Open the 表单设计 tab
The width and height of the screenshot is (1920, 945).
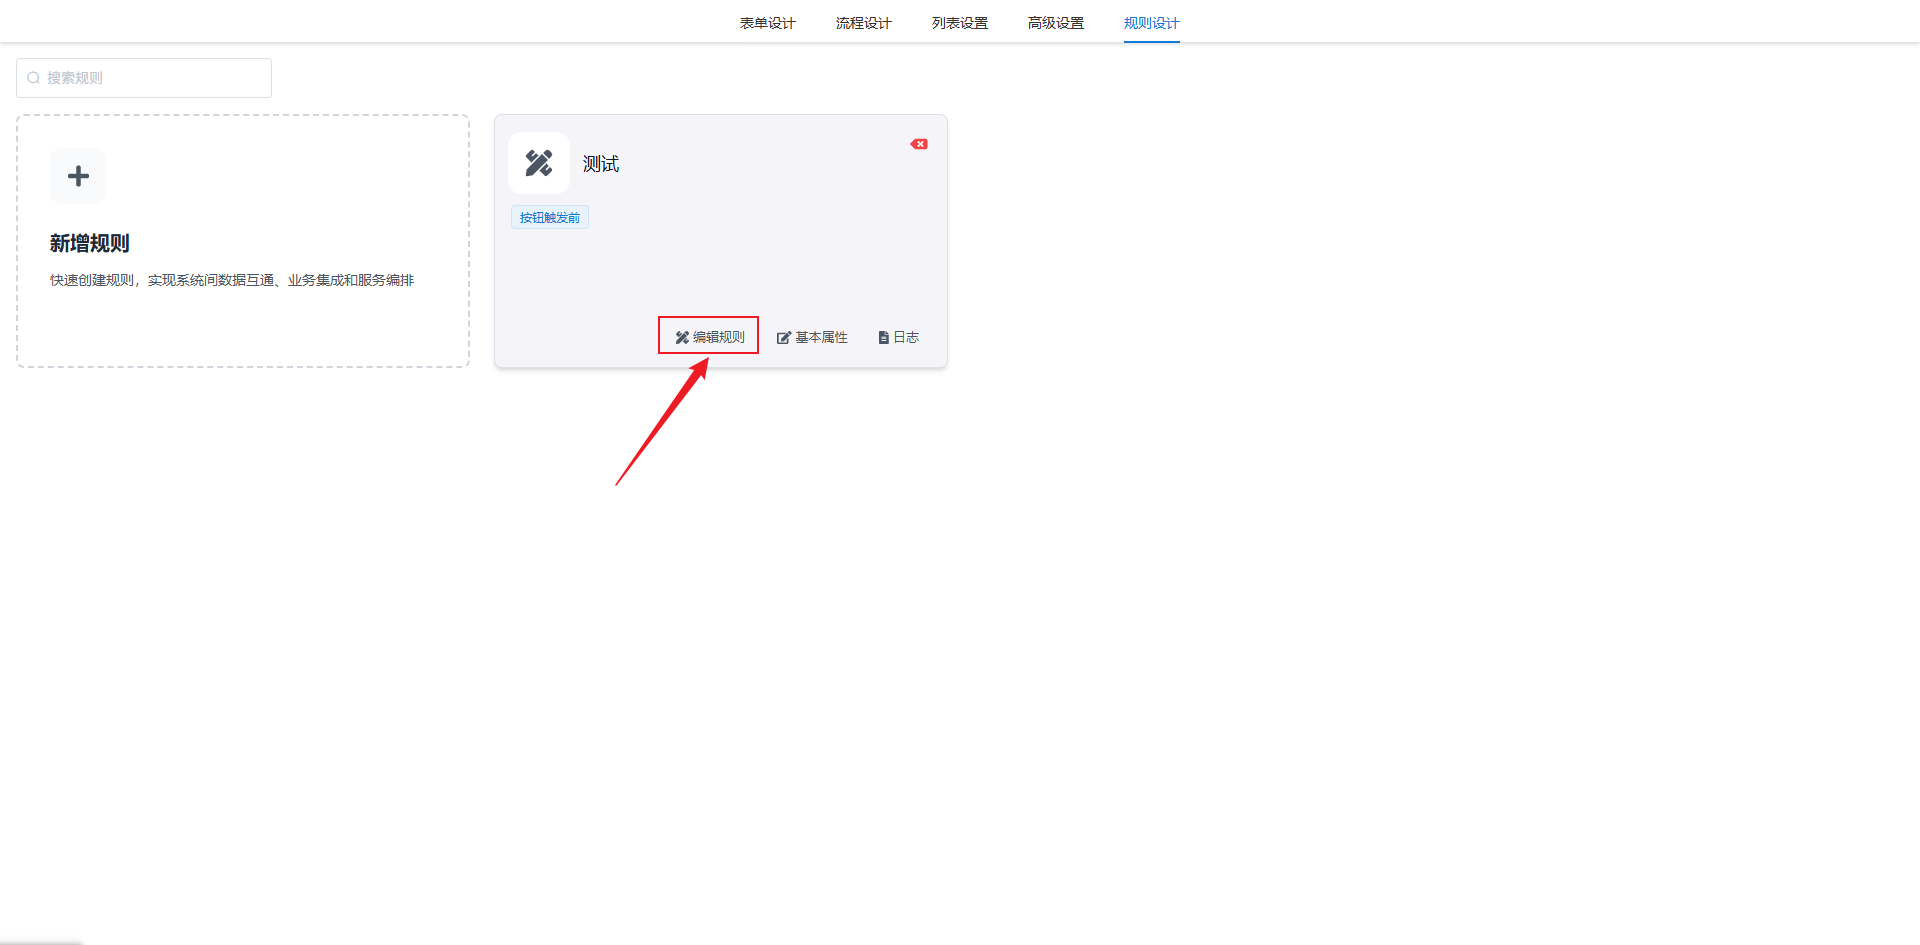point(767,23)
